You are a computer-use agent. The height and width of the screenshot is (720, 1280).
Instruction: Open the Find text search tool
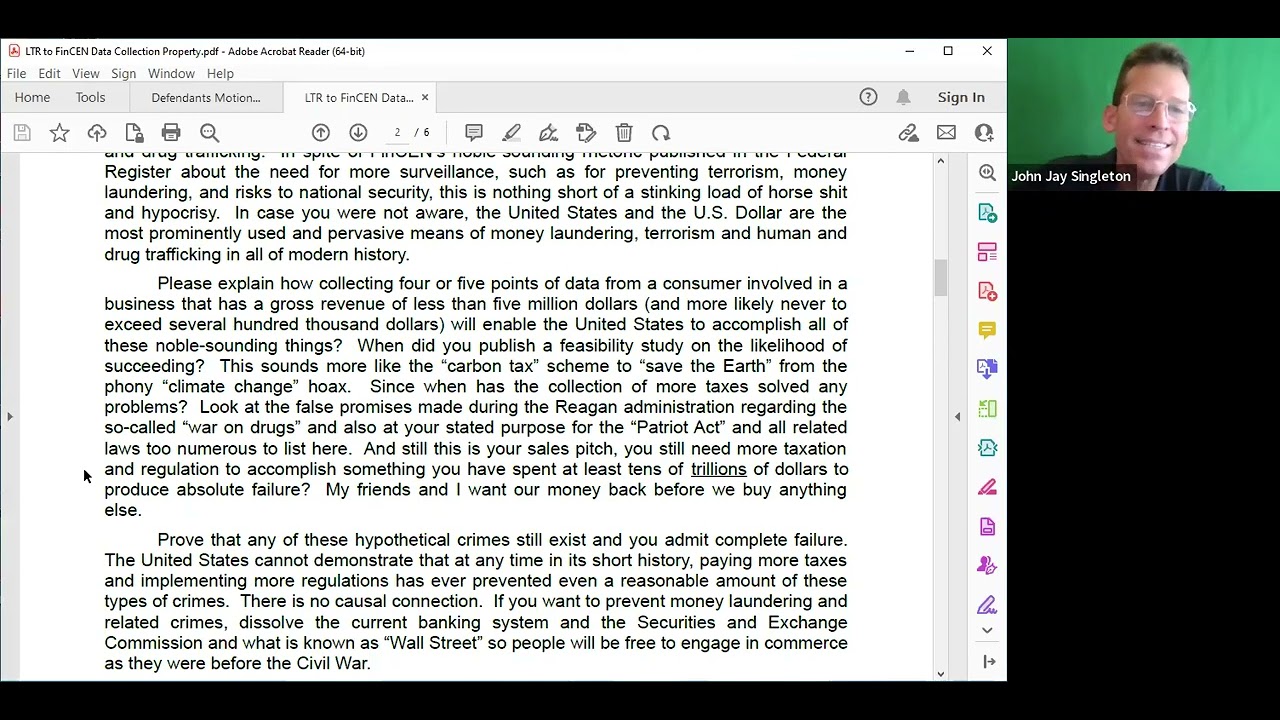pyautogui.click(x=209, y=133)
